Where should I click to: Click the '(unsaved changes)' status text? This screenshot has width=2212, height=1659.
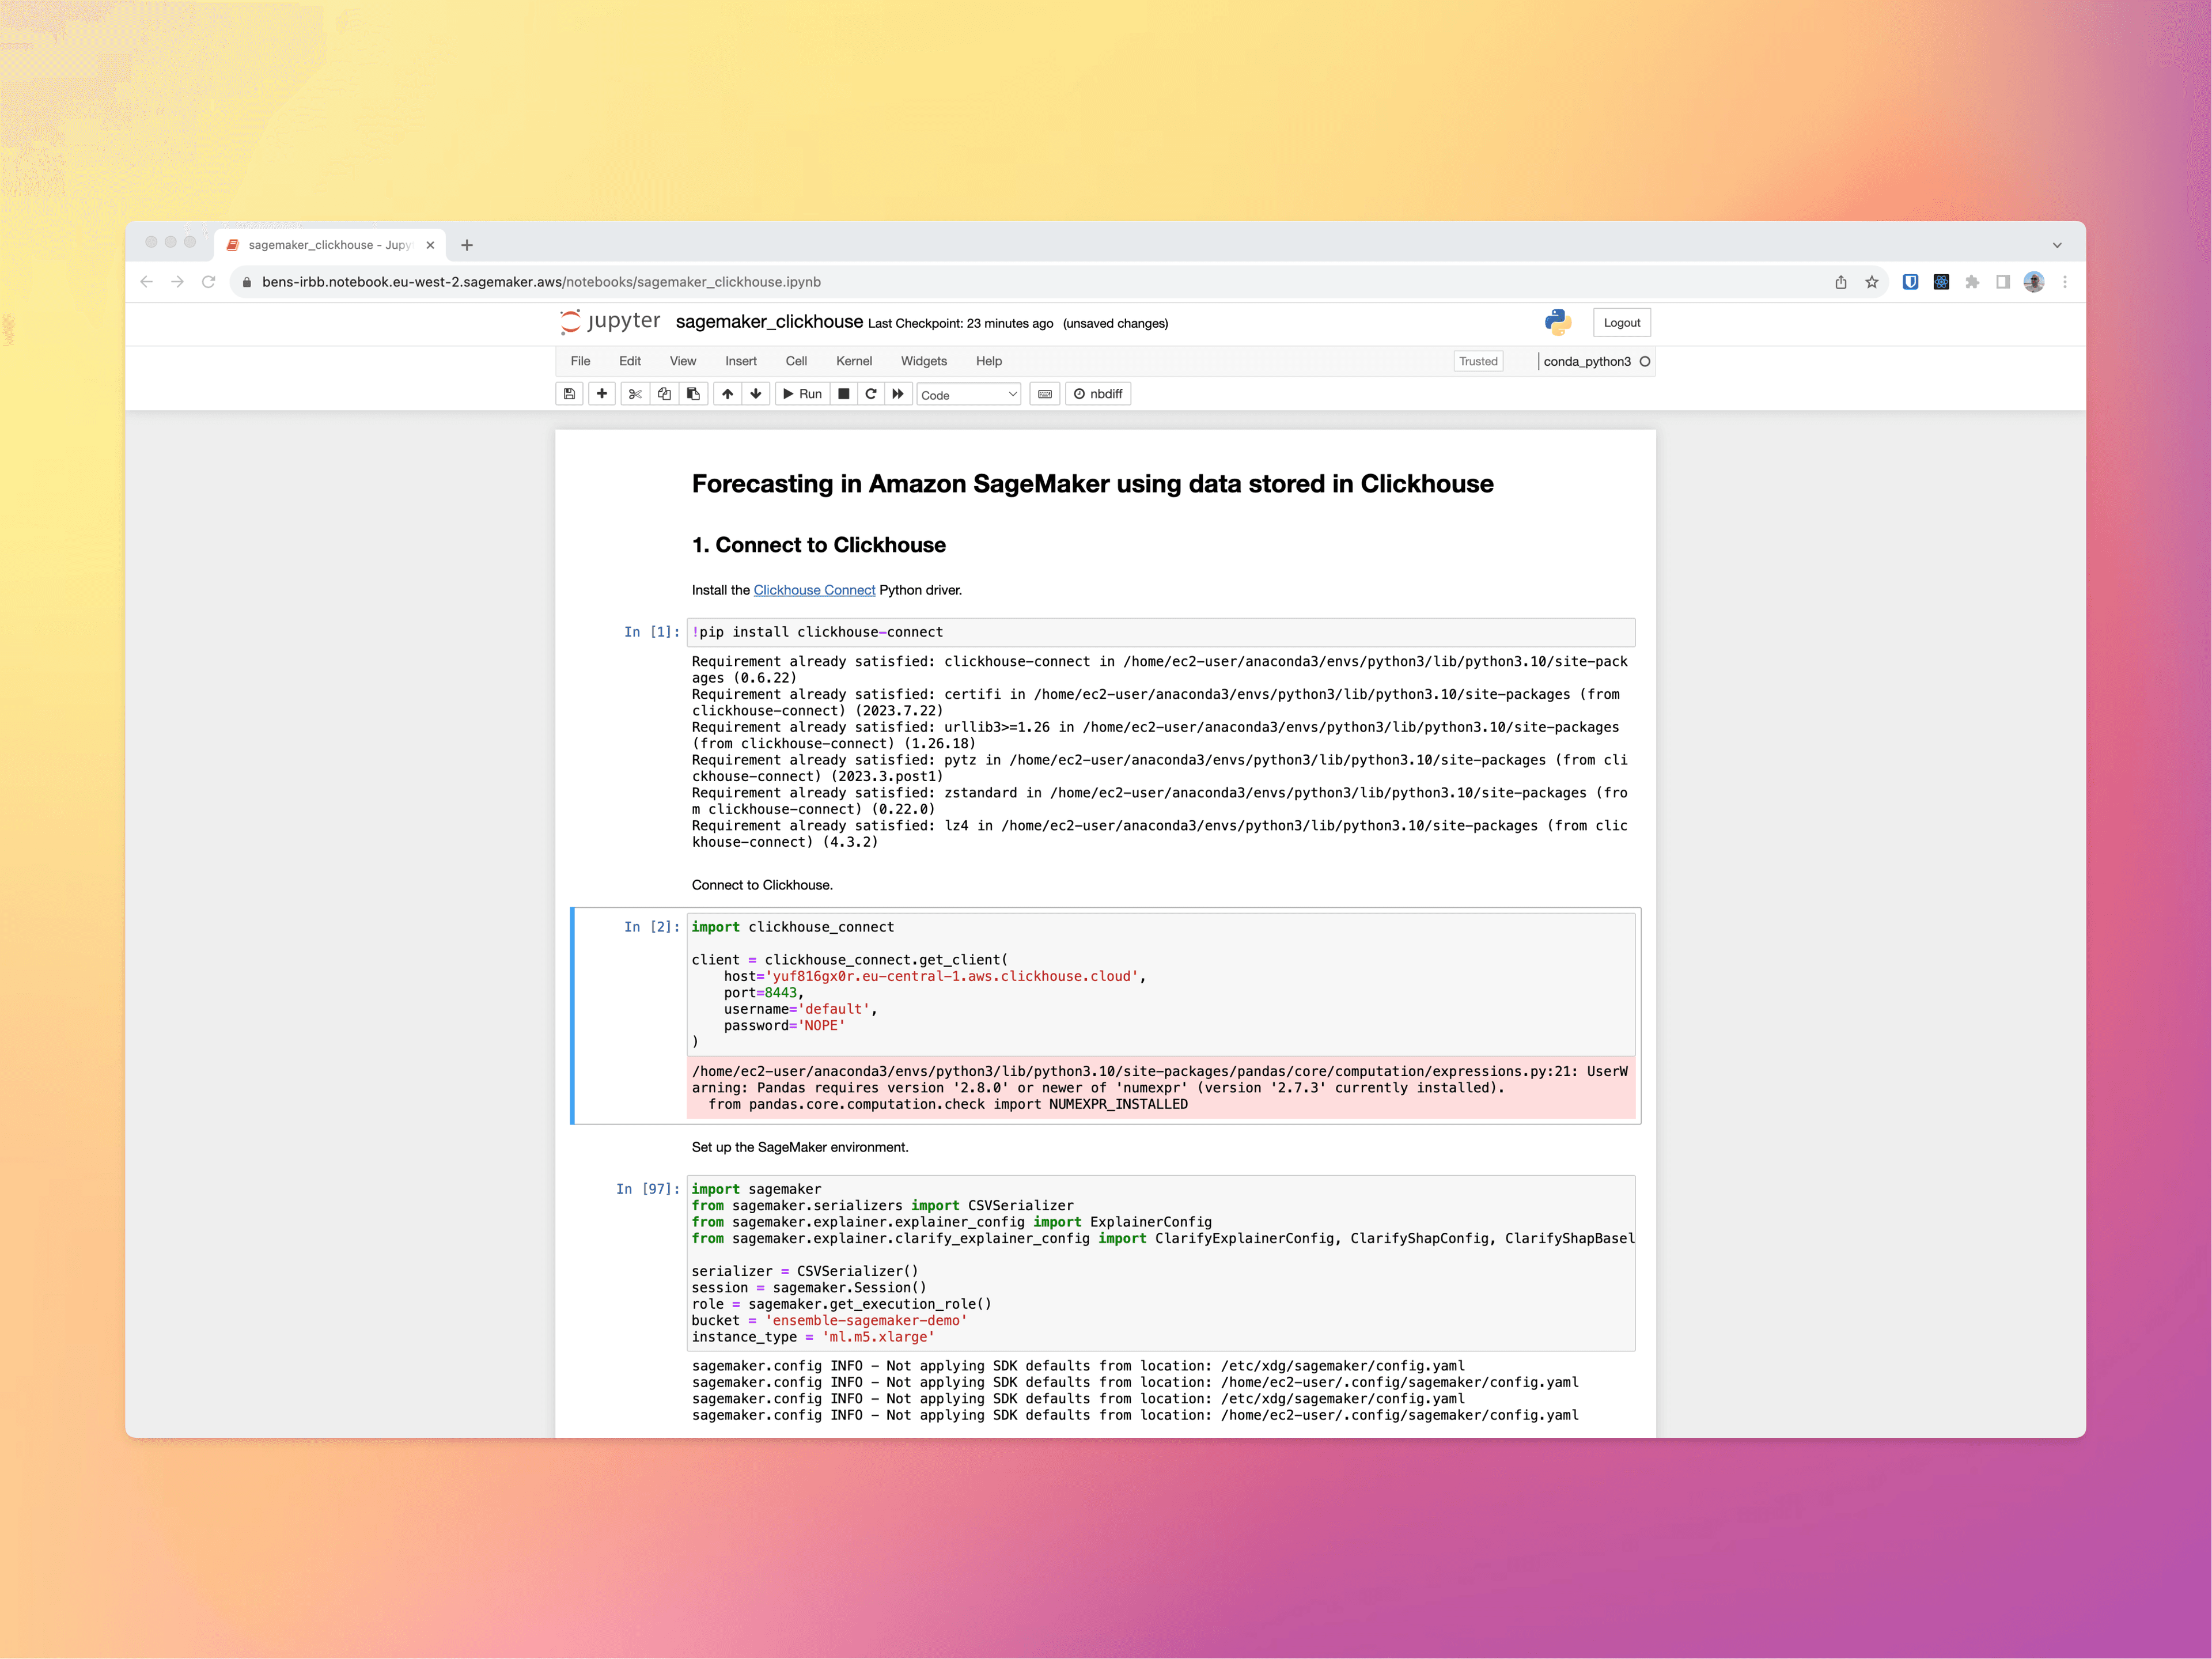click(1115, 324)
